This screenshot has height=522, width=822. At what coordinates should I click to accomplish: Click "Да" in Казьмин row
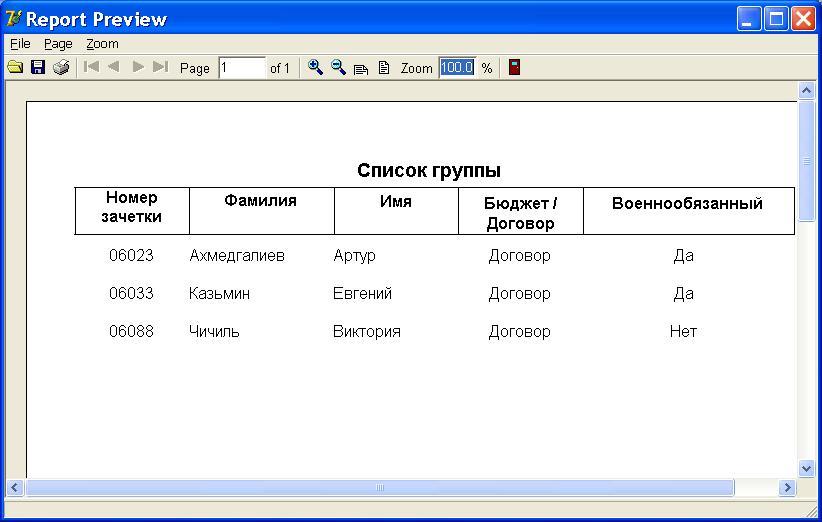(684, 293)
